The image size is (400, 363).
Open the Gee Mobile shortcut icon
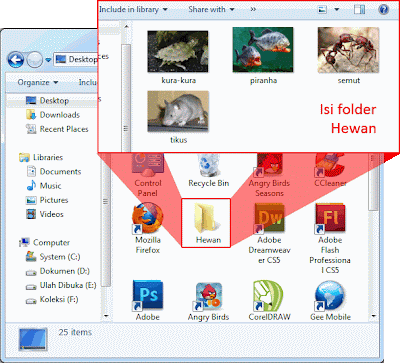pyautogui.click(x=329, y=296)
